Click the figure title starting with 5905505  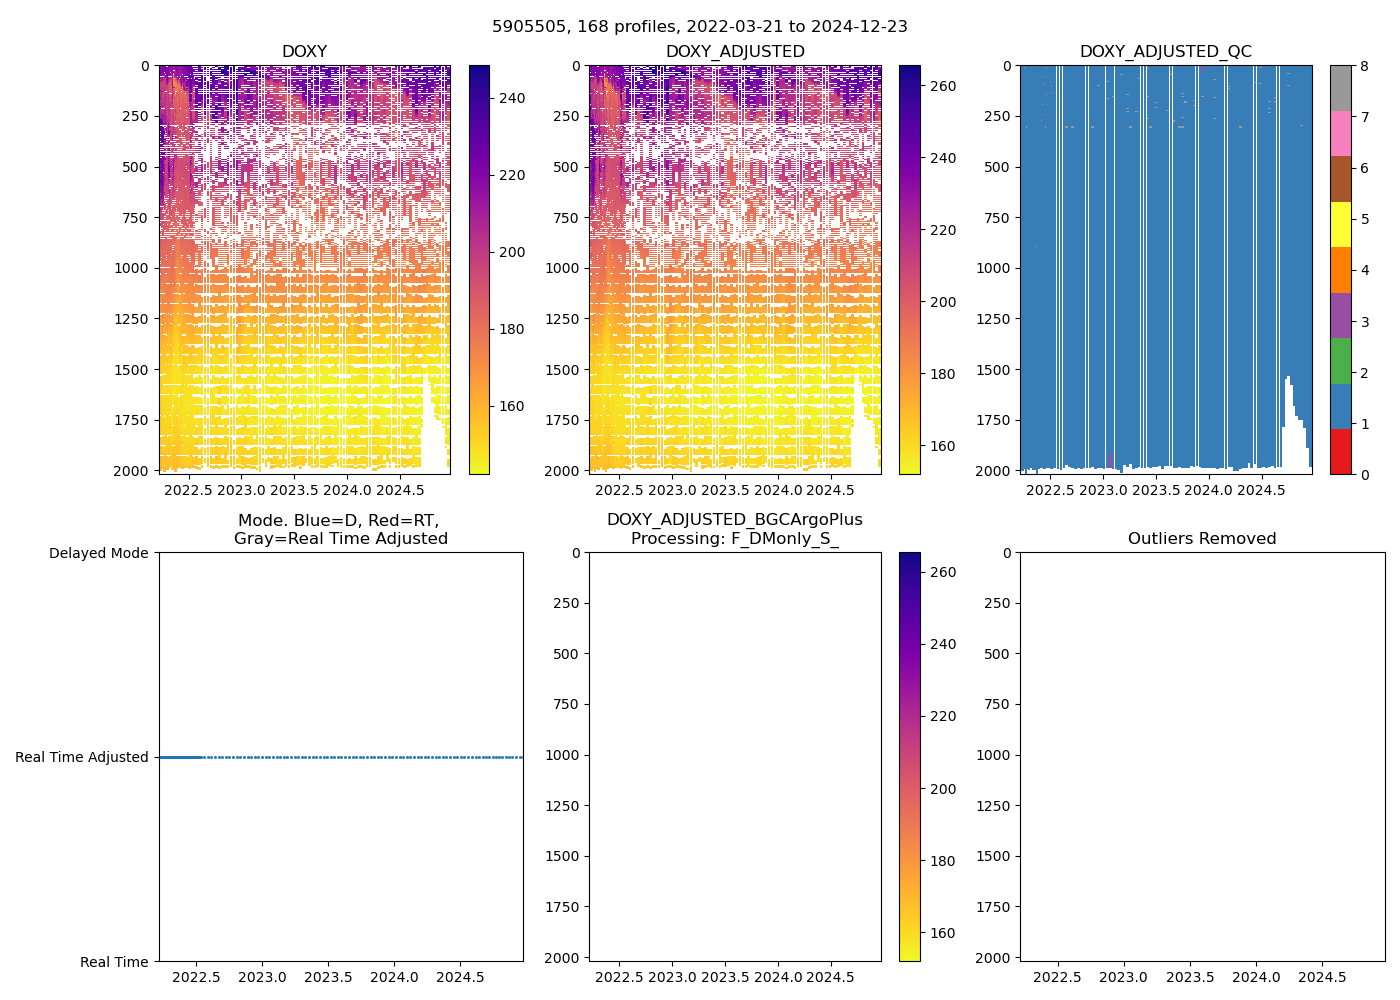pos(699,27)
